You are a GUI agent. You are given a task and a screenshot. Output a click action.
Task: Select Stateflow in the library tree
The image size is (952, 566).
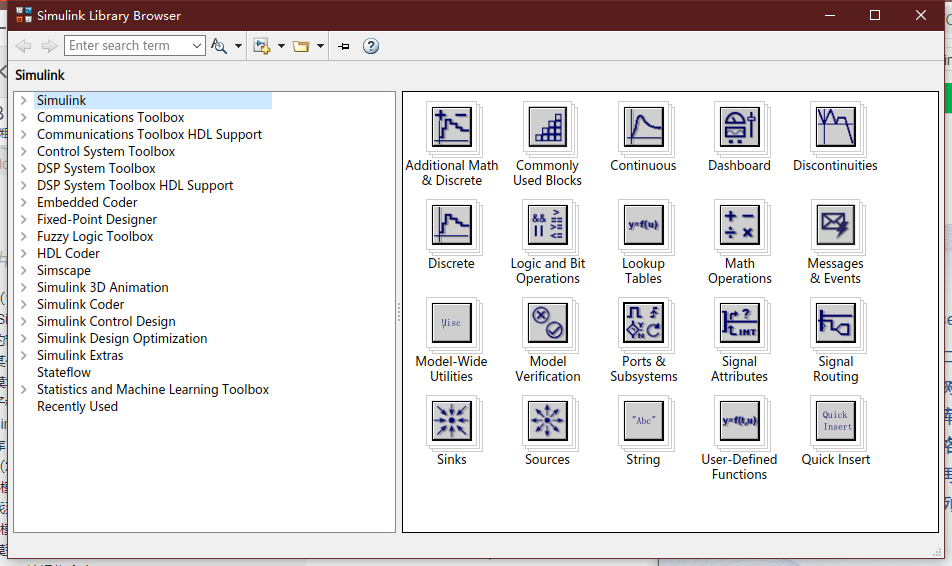click(x=64, y=372)
